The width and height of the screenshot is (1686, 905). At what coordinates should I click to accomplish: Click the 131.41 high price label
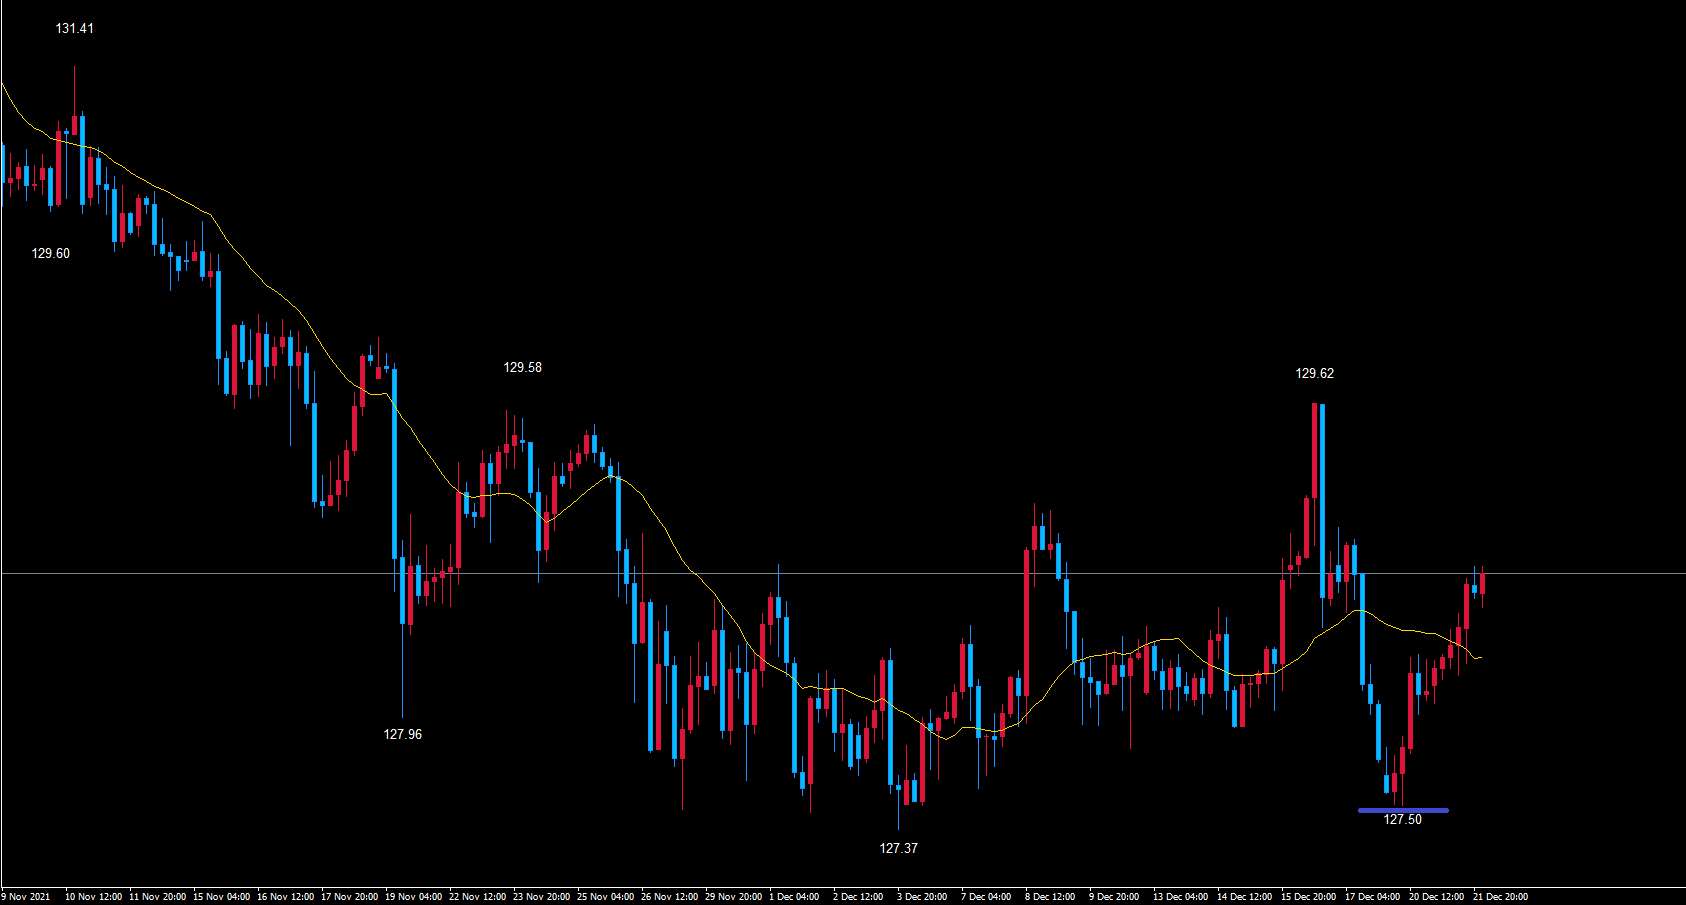(x=74, y=28)
